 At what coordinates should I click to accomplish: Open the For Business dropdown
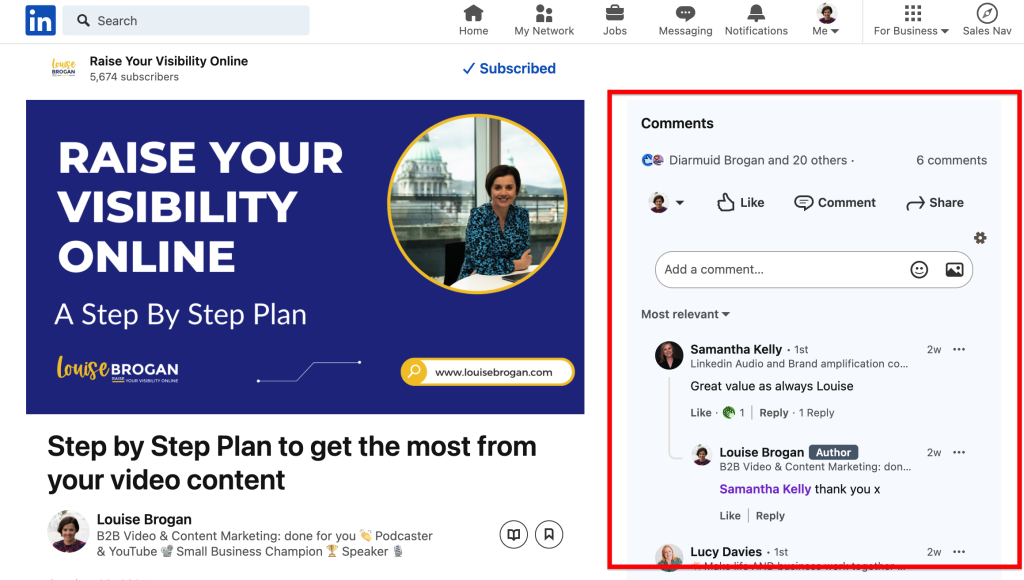[x=911, y=20]
